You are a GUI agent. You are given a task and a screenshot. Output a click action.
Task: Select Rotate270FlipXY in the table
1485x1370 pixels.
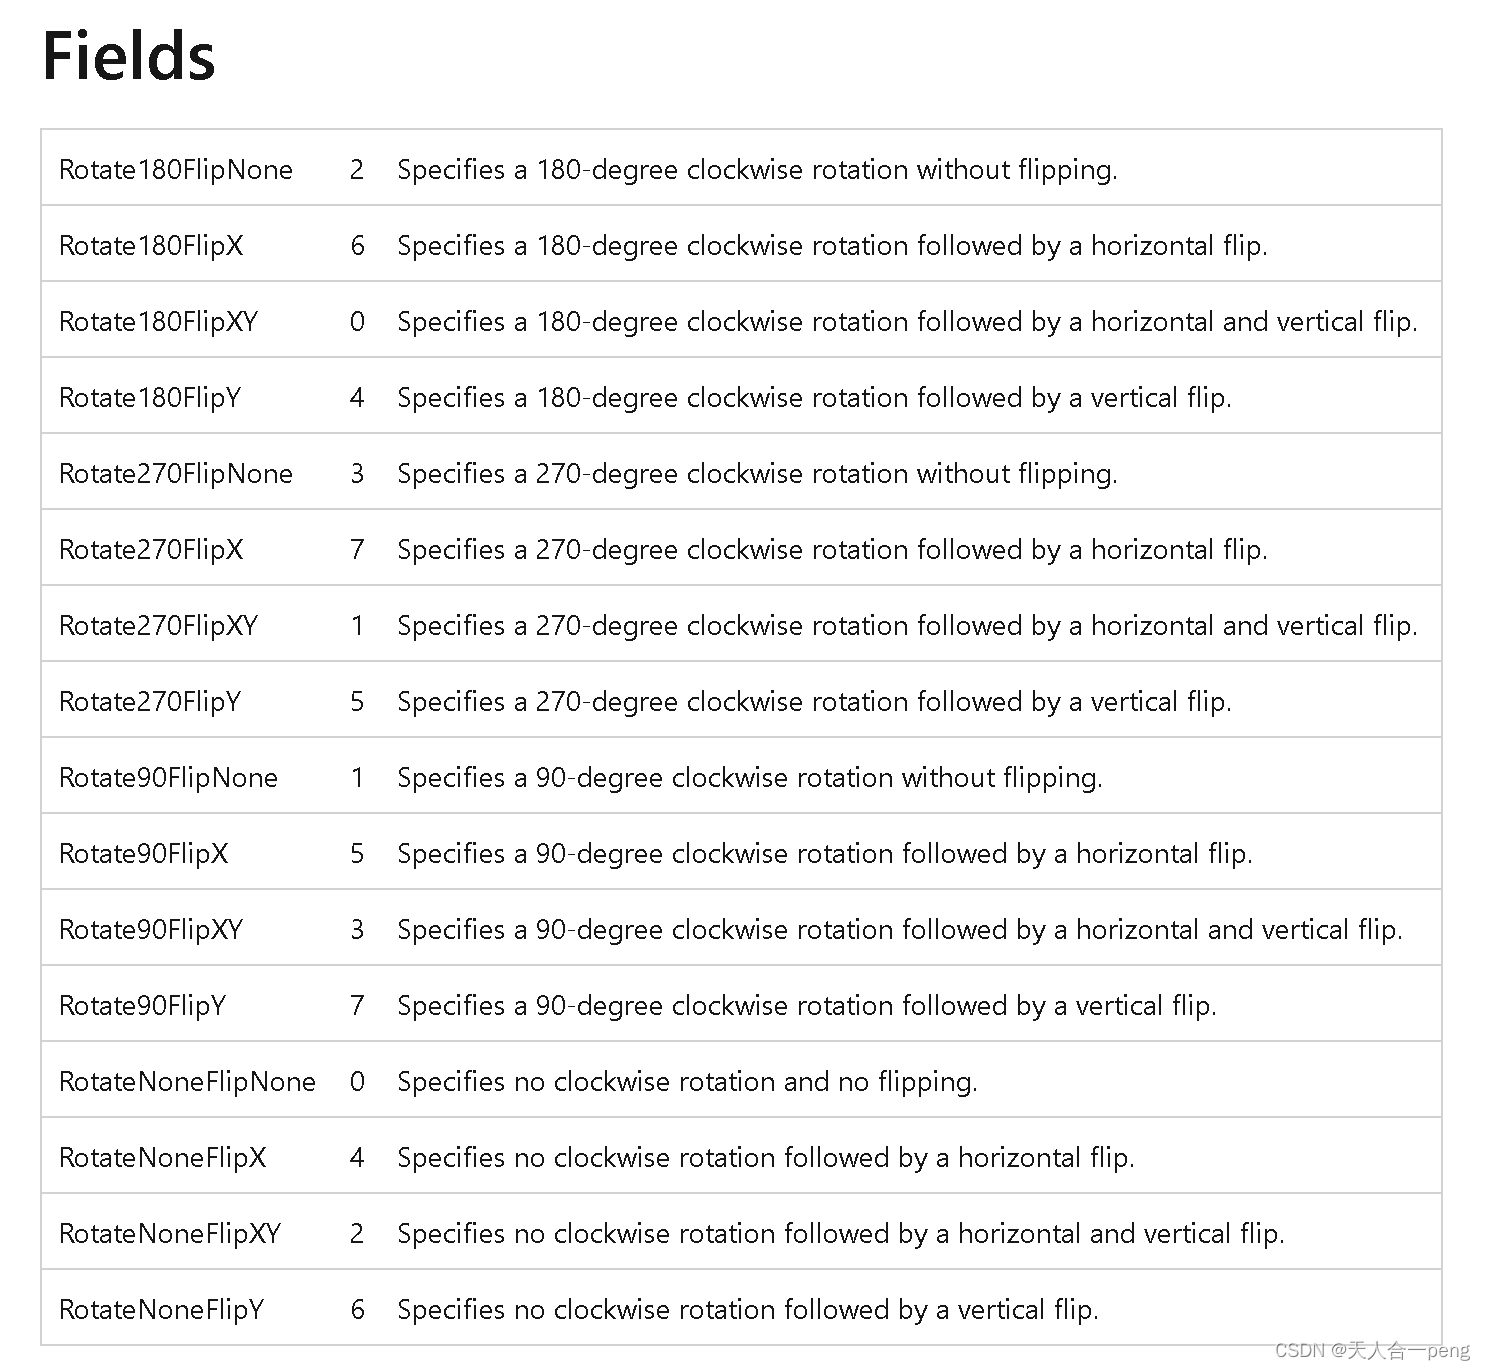coord(159,625)
